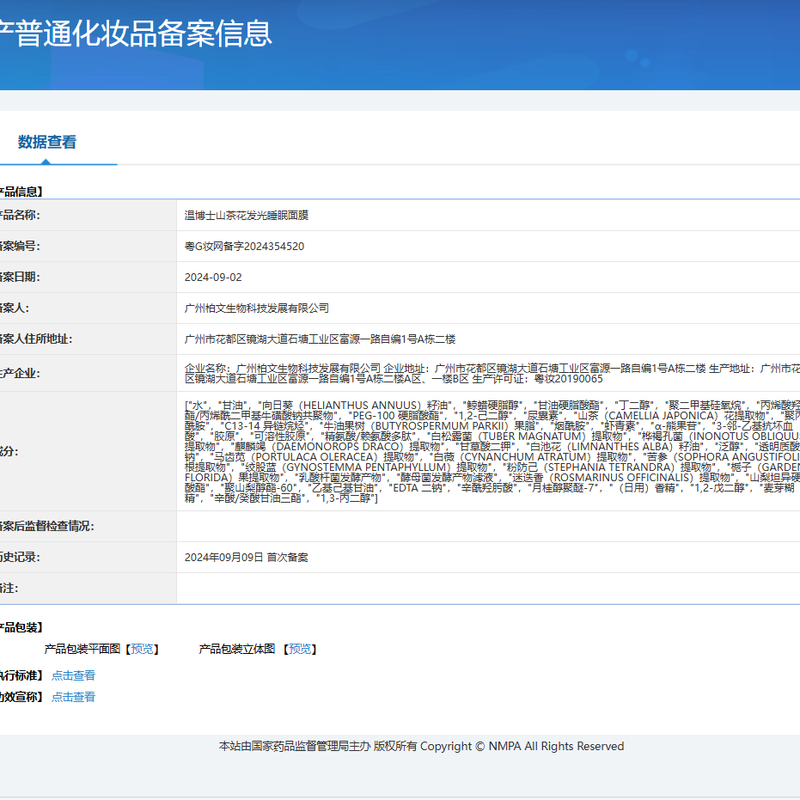The width and height of the screenshot is (800, 800).
Task: Click registrant name 广州柏文生物科技发展有限公司
Action: pyautogui.click(x=257, y=308)
